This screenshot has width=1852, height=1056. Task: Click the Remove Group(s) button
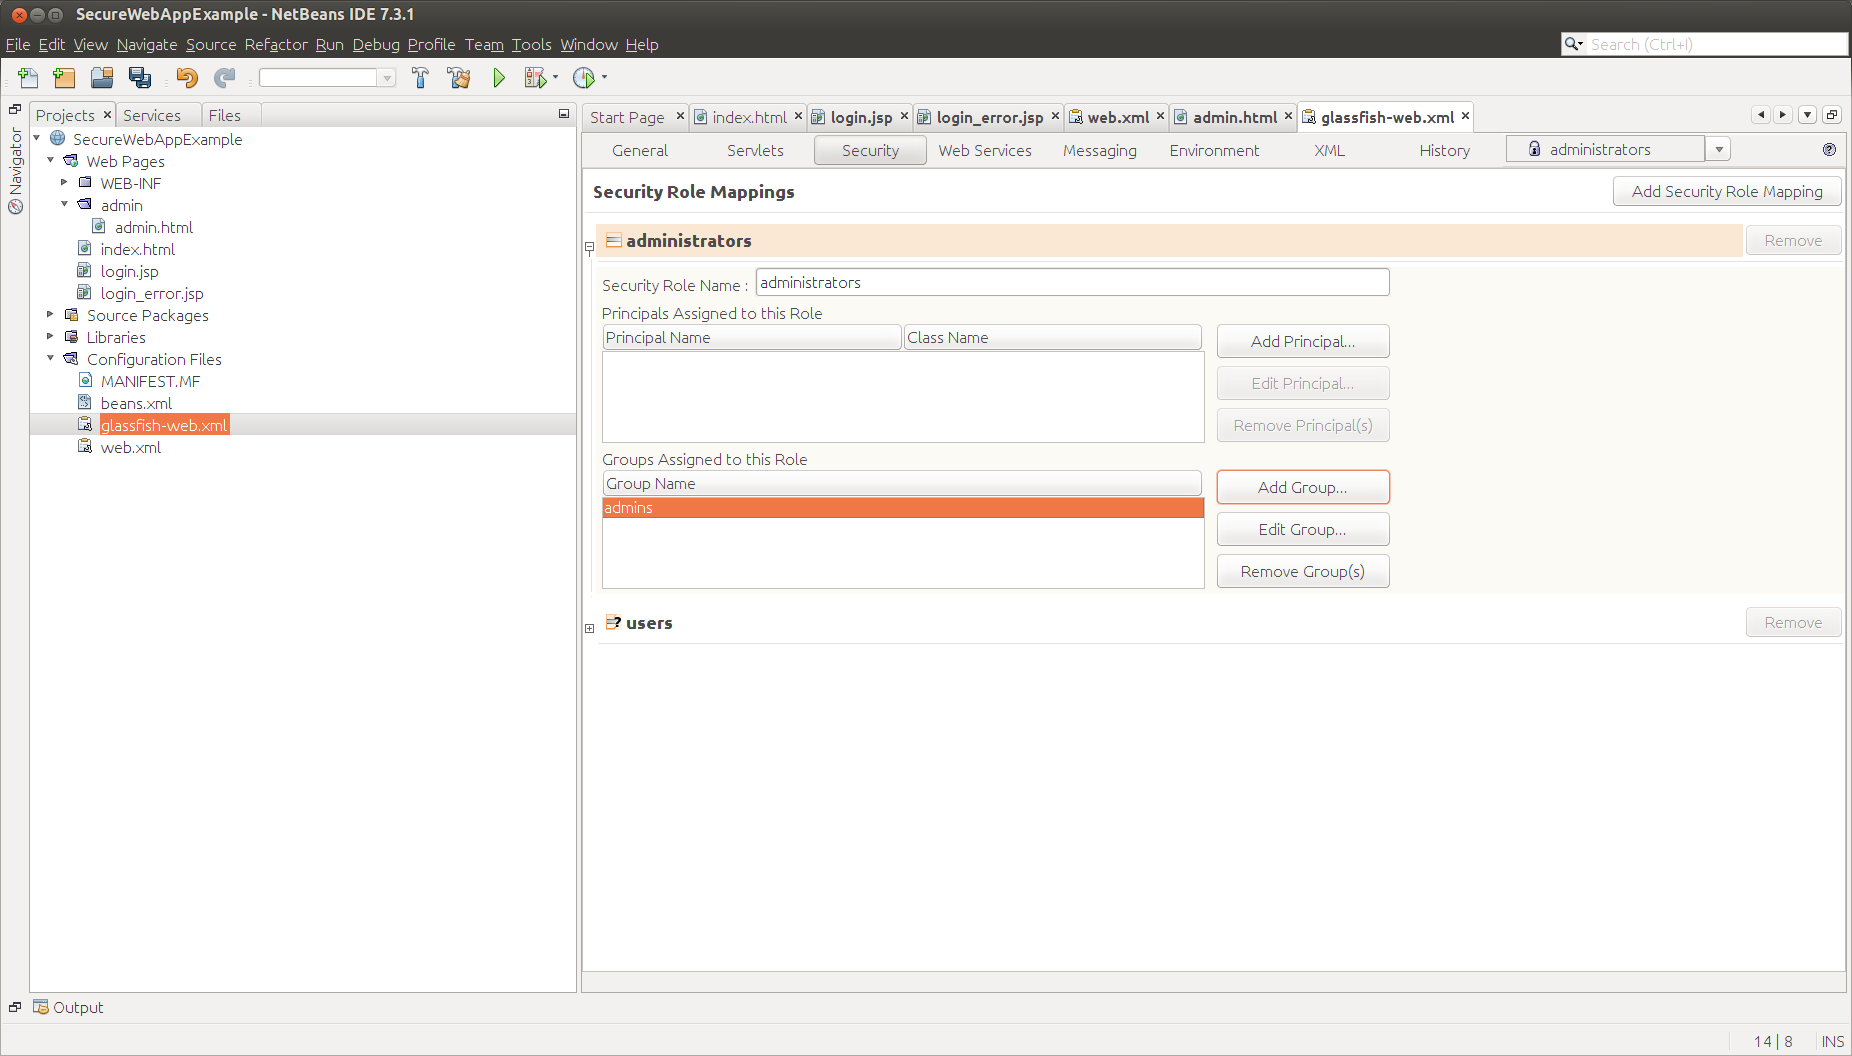[1303, 571]
